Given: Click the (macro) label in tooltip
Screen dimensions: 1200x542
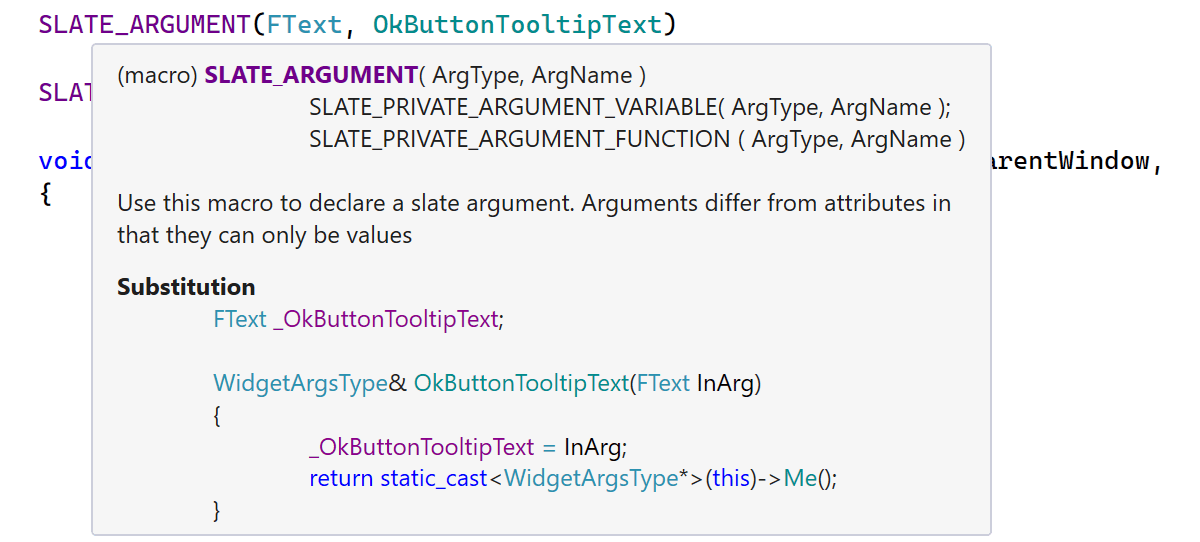Looking at the screenshot, I should (157, 76).
